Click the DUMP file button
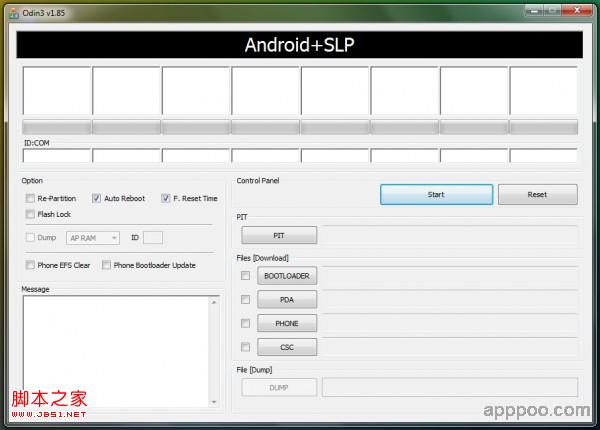 click(279, 388)
